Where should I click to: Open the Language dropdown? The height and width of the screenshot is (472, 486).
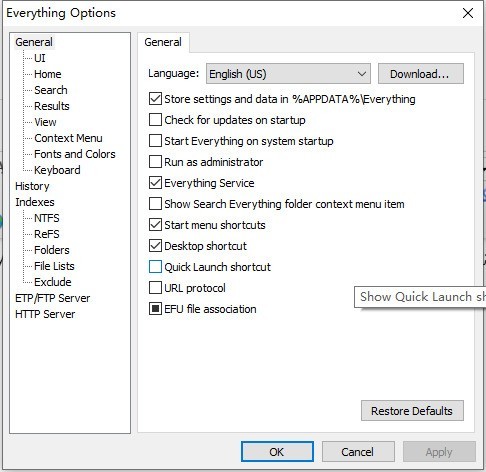(288, 74)
